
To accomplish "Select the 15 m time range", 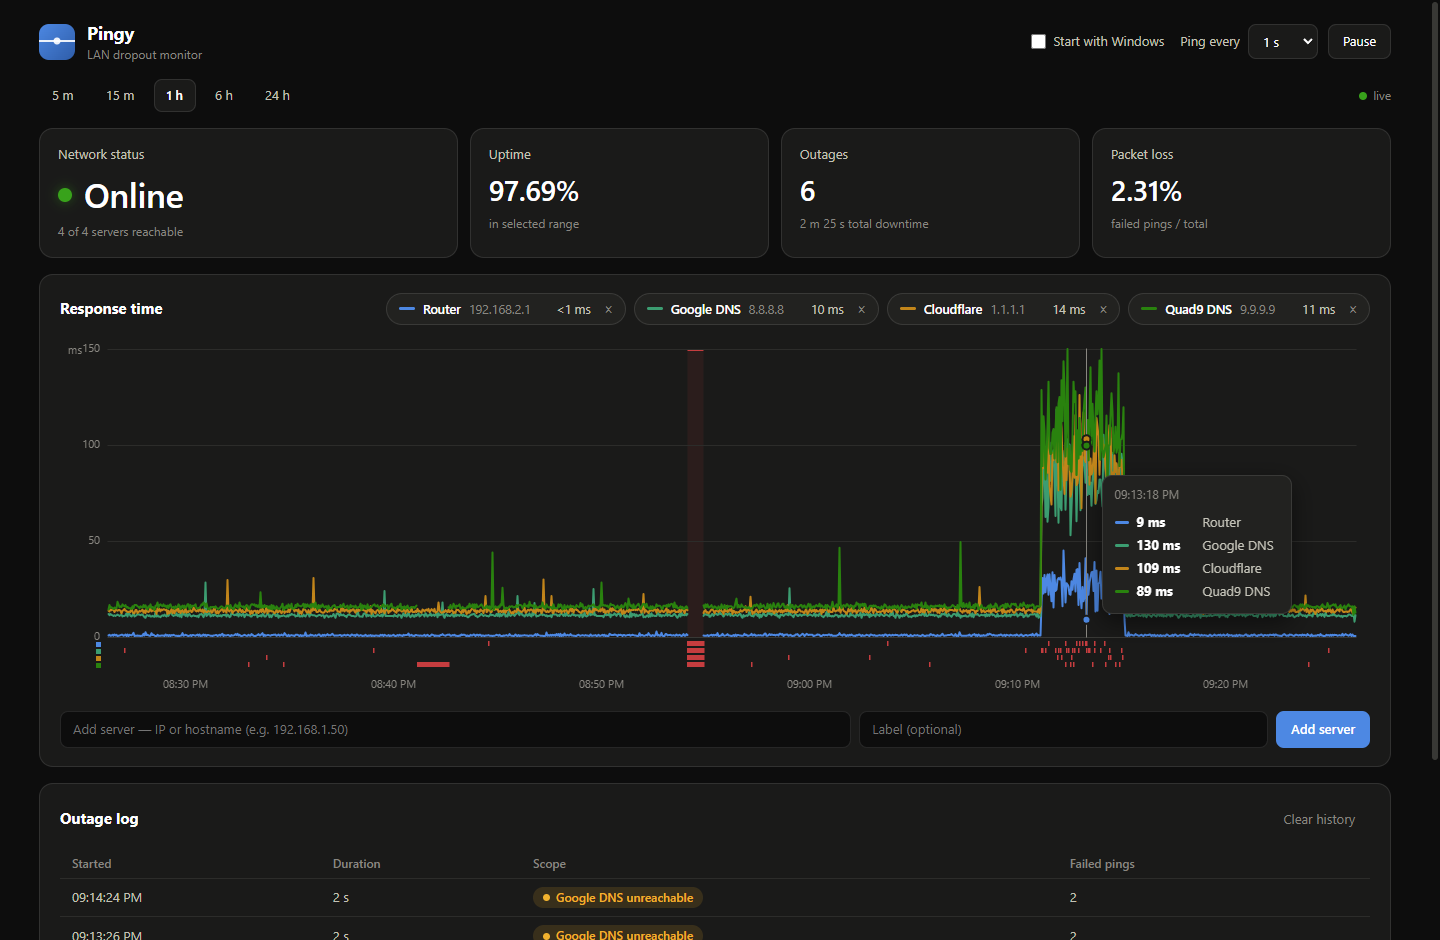I will pos(120,96).
